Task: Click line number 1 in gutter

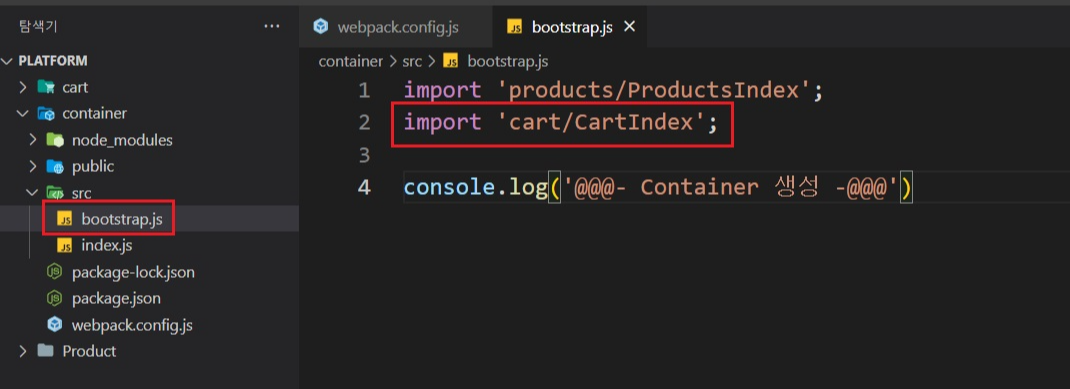Action: [364, 90]
